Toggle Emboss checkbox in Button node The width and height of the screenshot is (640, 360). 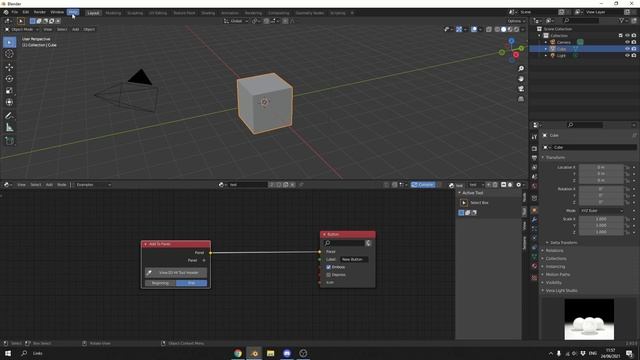tap(329, 267)
